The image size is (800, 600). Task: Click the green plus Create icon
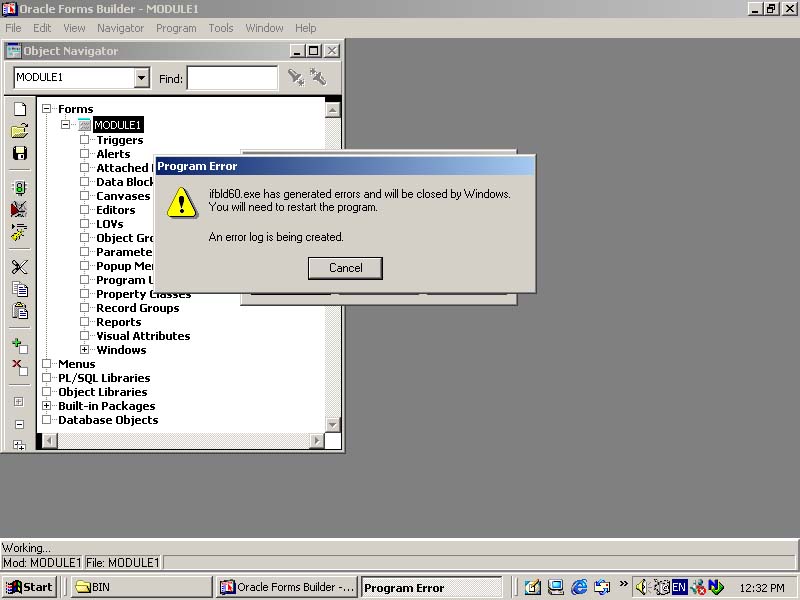coord(19,345)
